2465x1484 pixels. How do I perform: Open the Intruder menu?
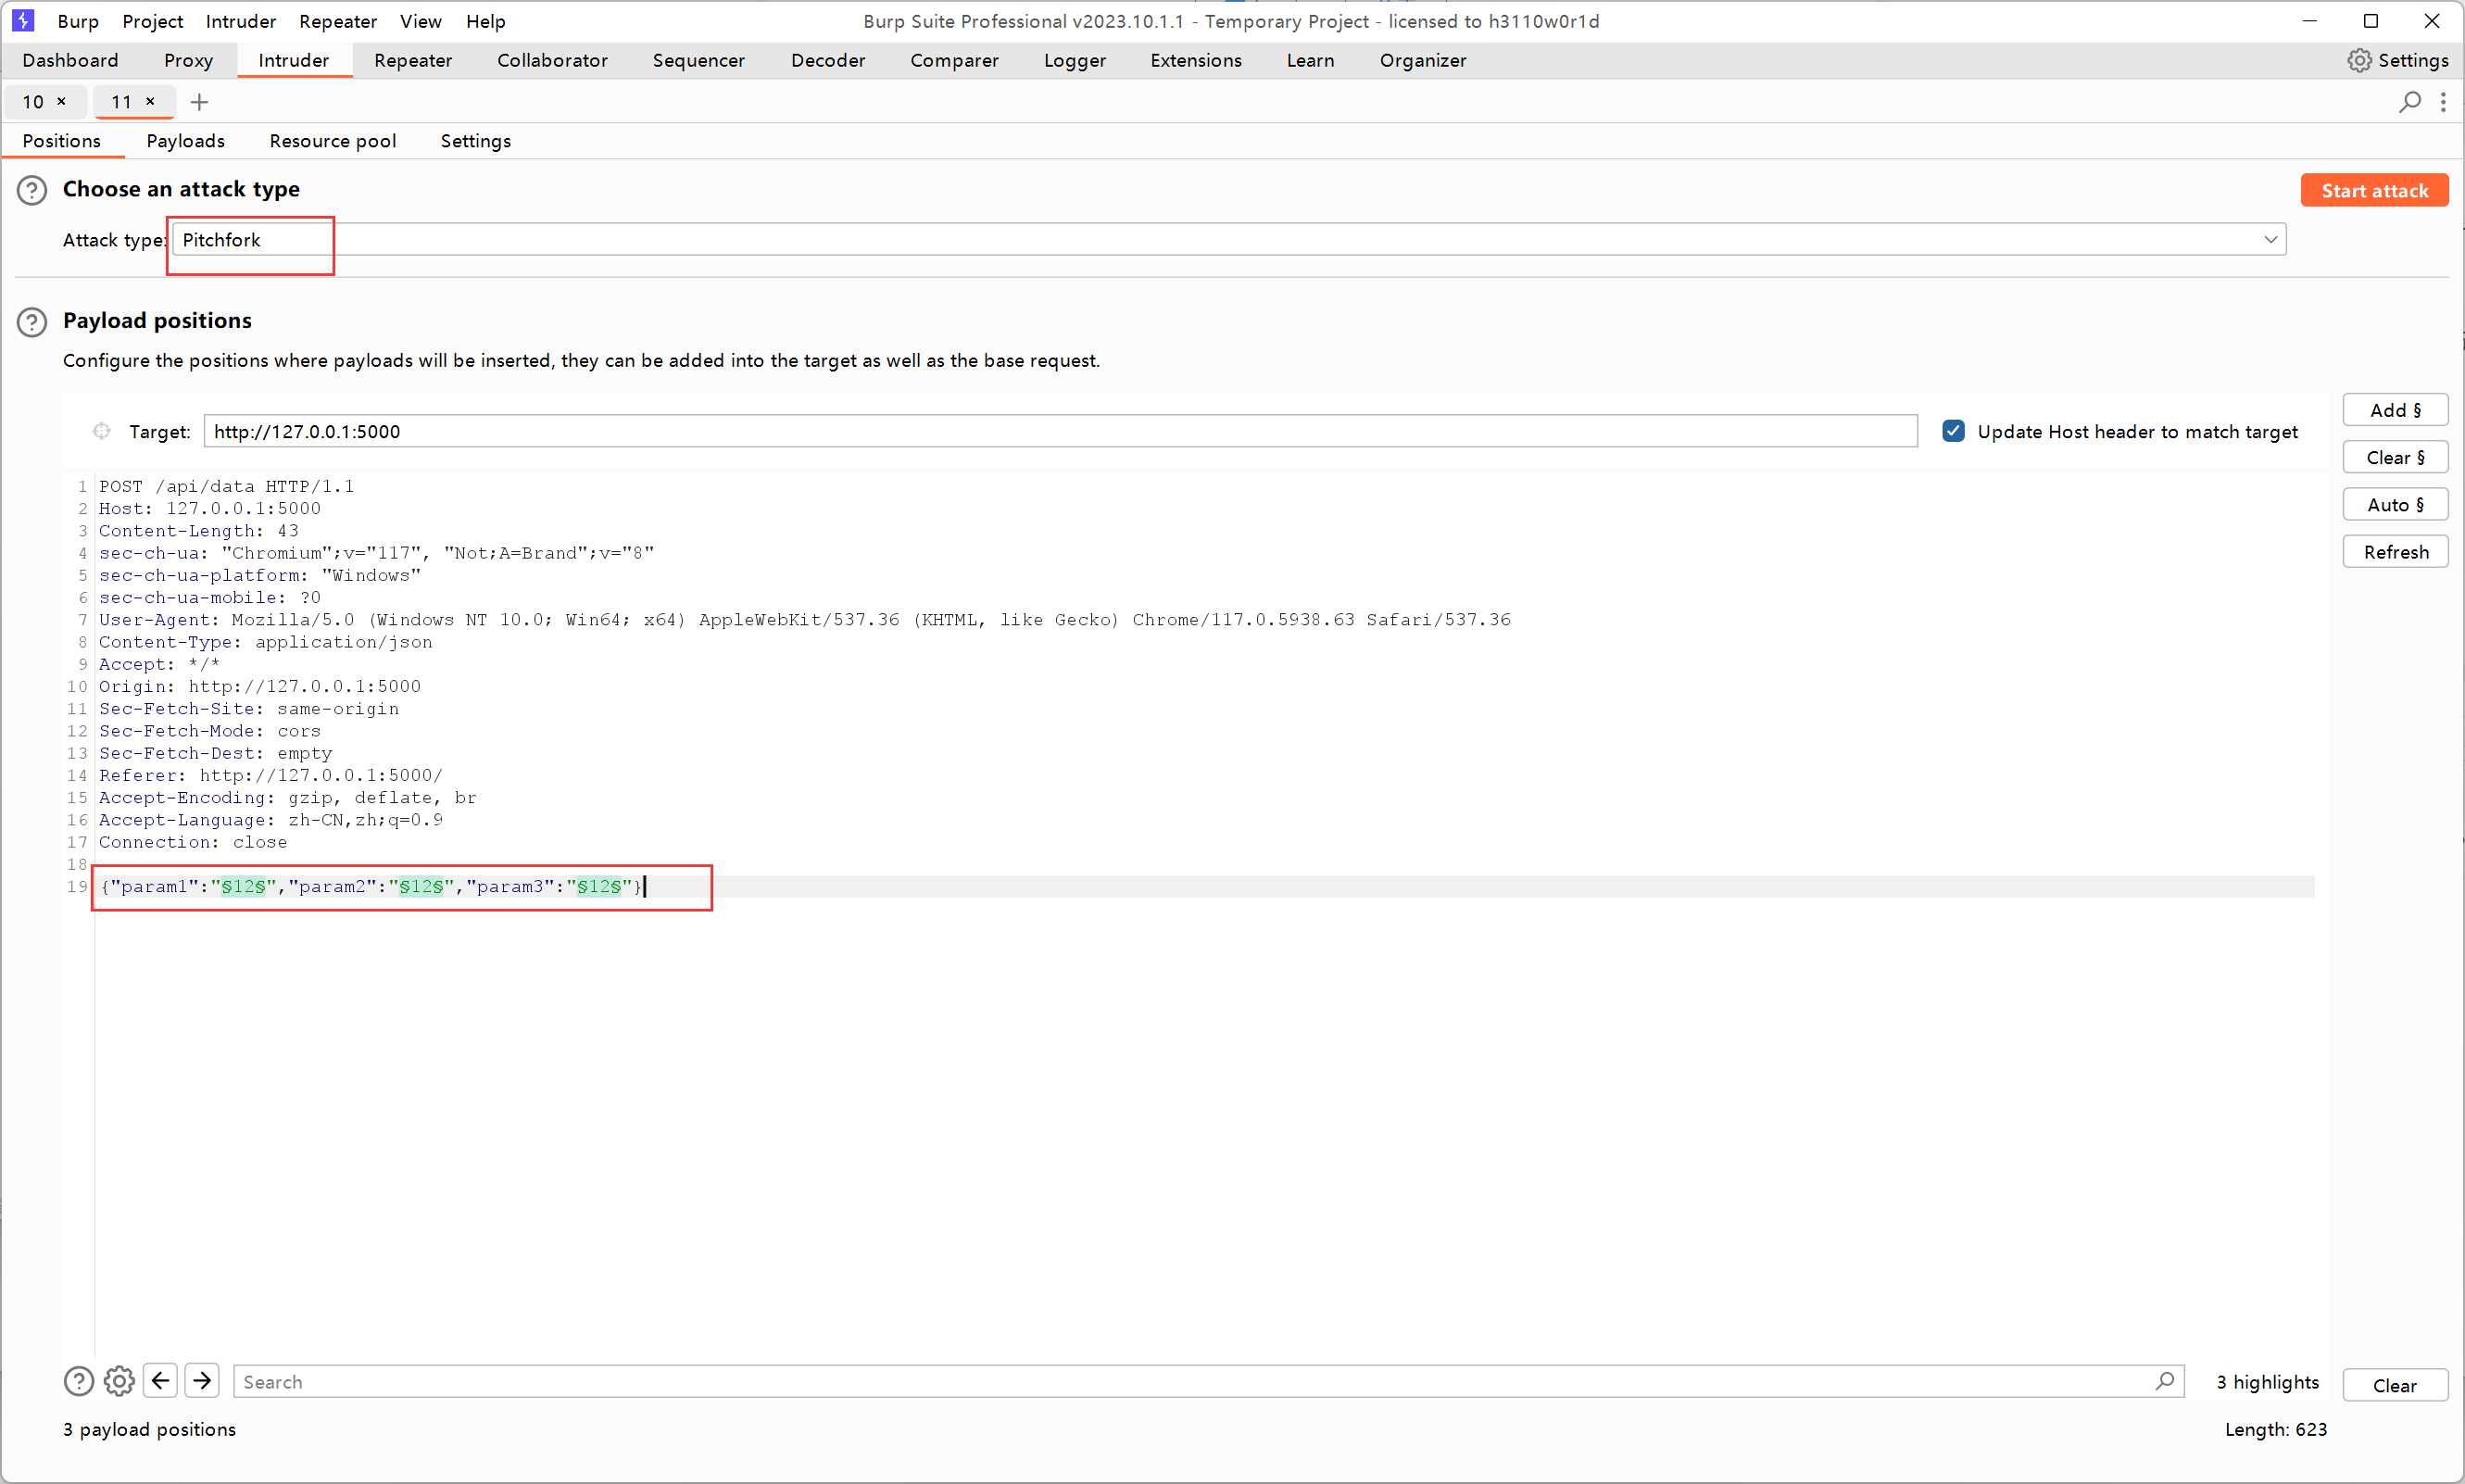coord(241,21)
